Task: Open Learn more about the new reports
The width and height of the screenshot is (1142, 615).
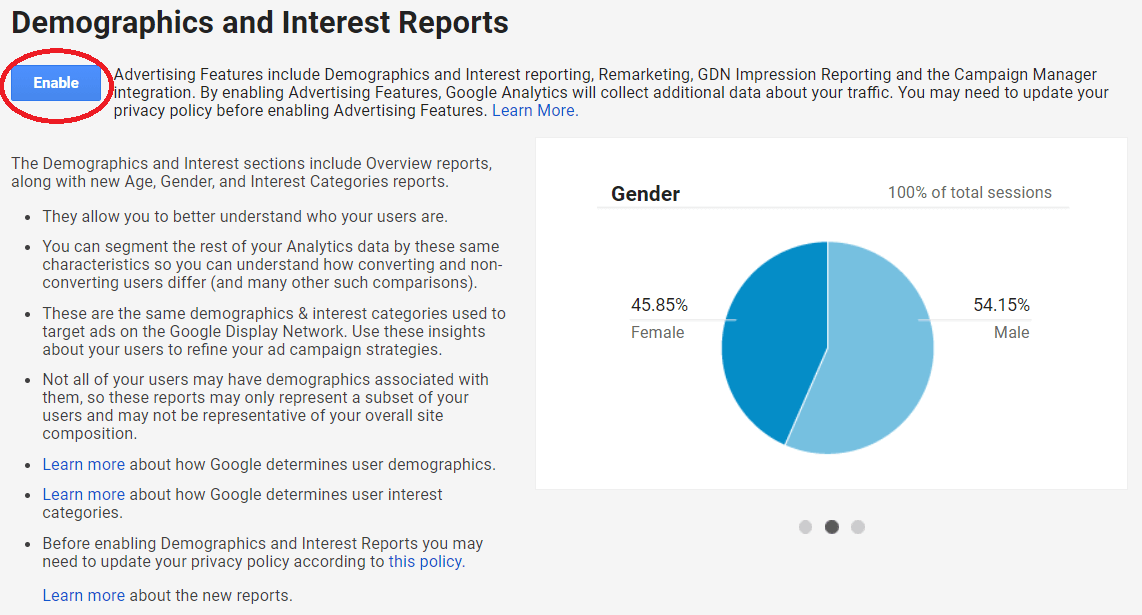Action: click(83, 595)
